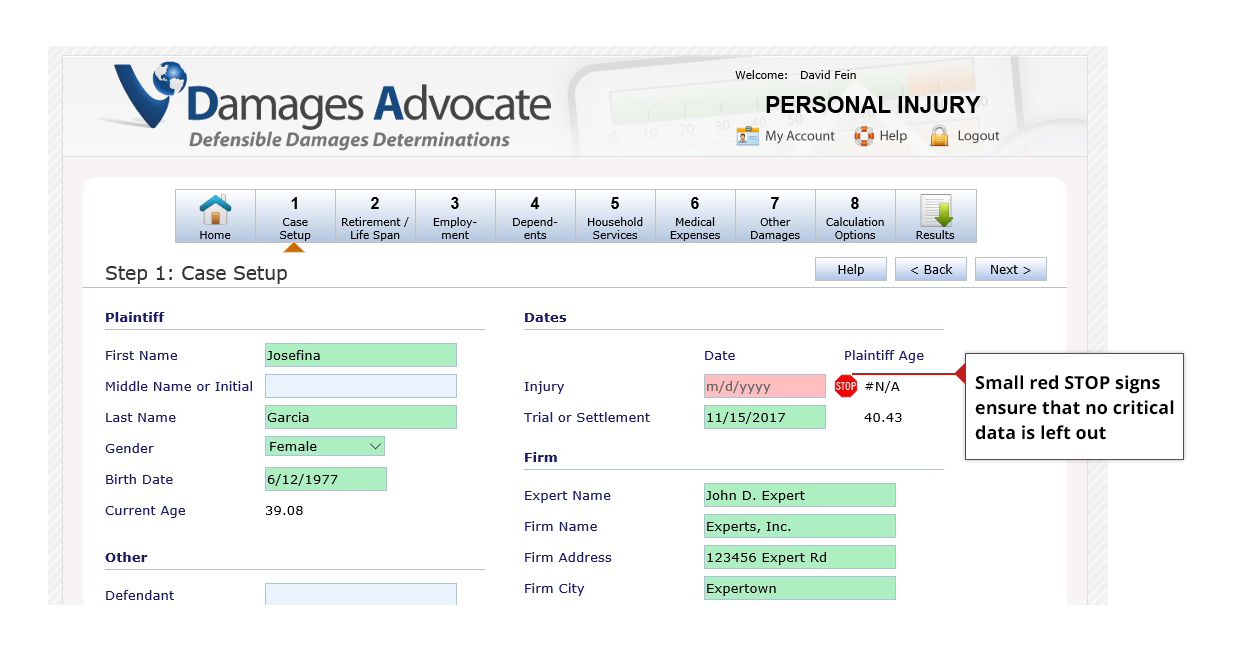Go to step 1 Case Setup
Screen dimensions: 1235x650
(x=295, y=216)
